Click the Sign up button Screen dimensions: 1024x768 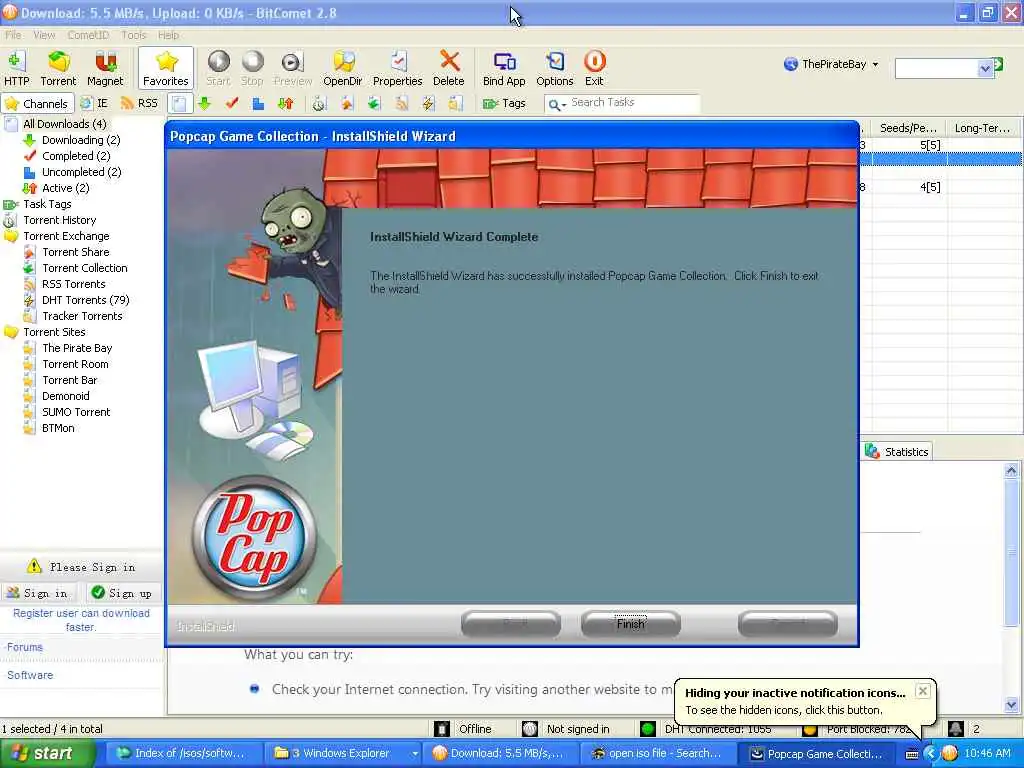122,593
